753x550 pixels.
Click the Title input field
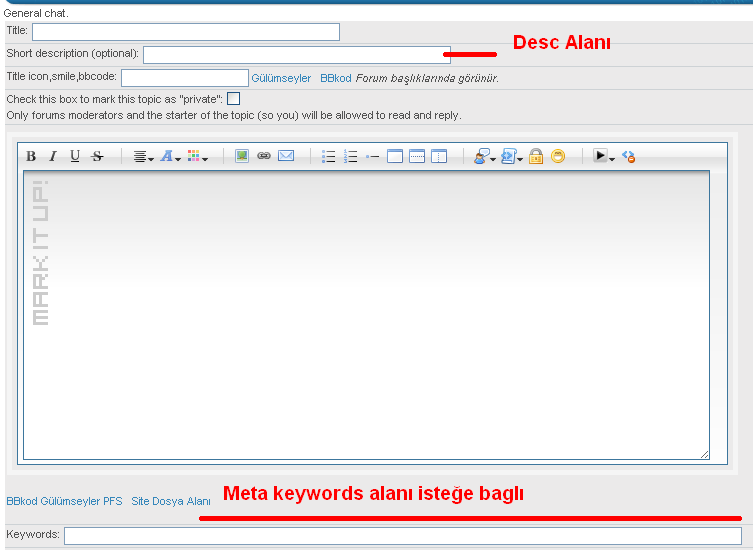[x=186, y=32]
